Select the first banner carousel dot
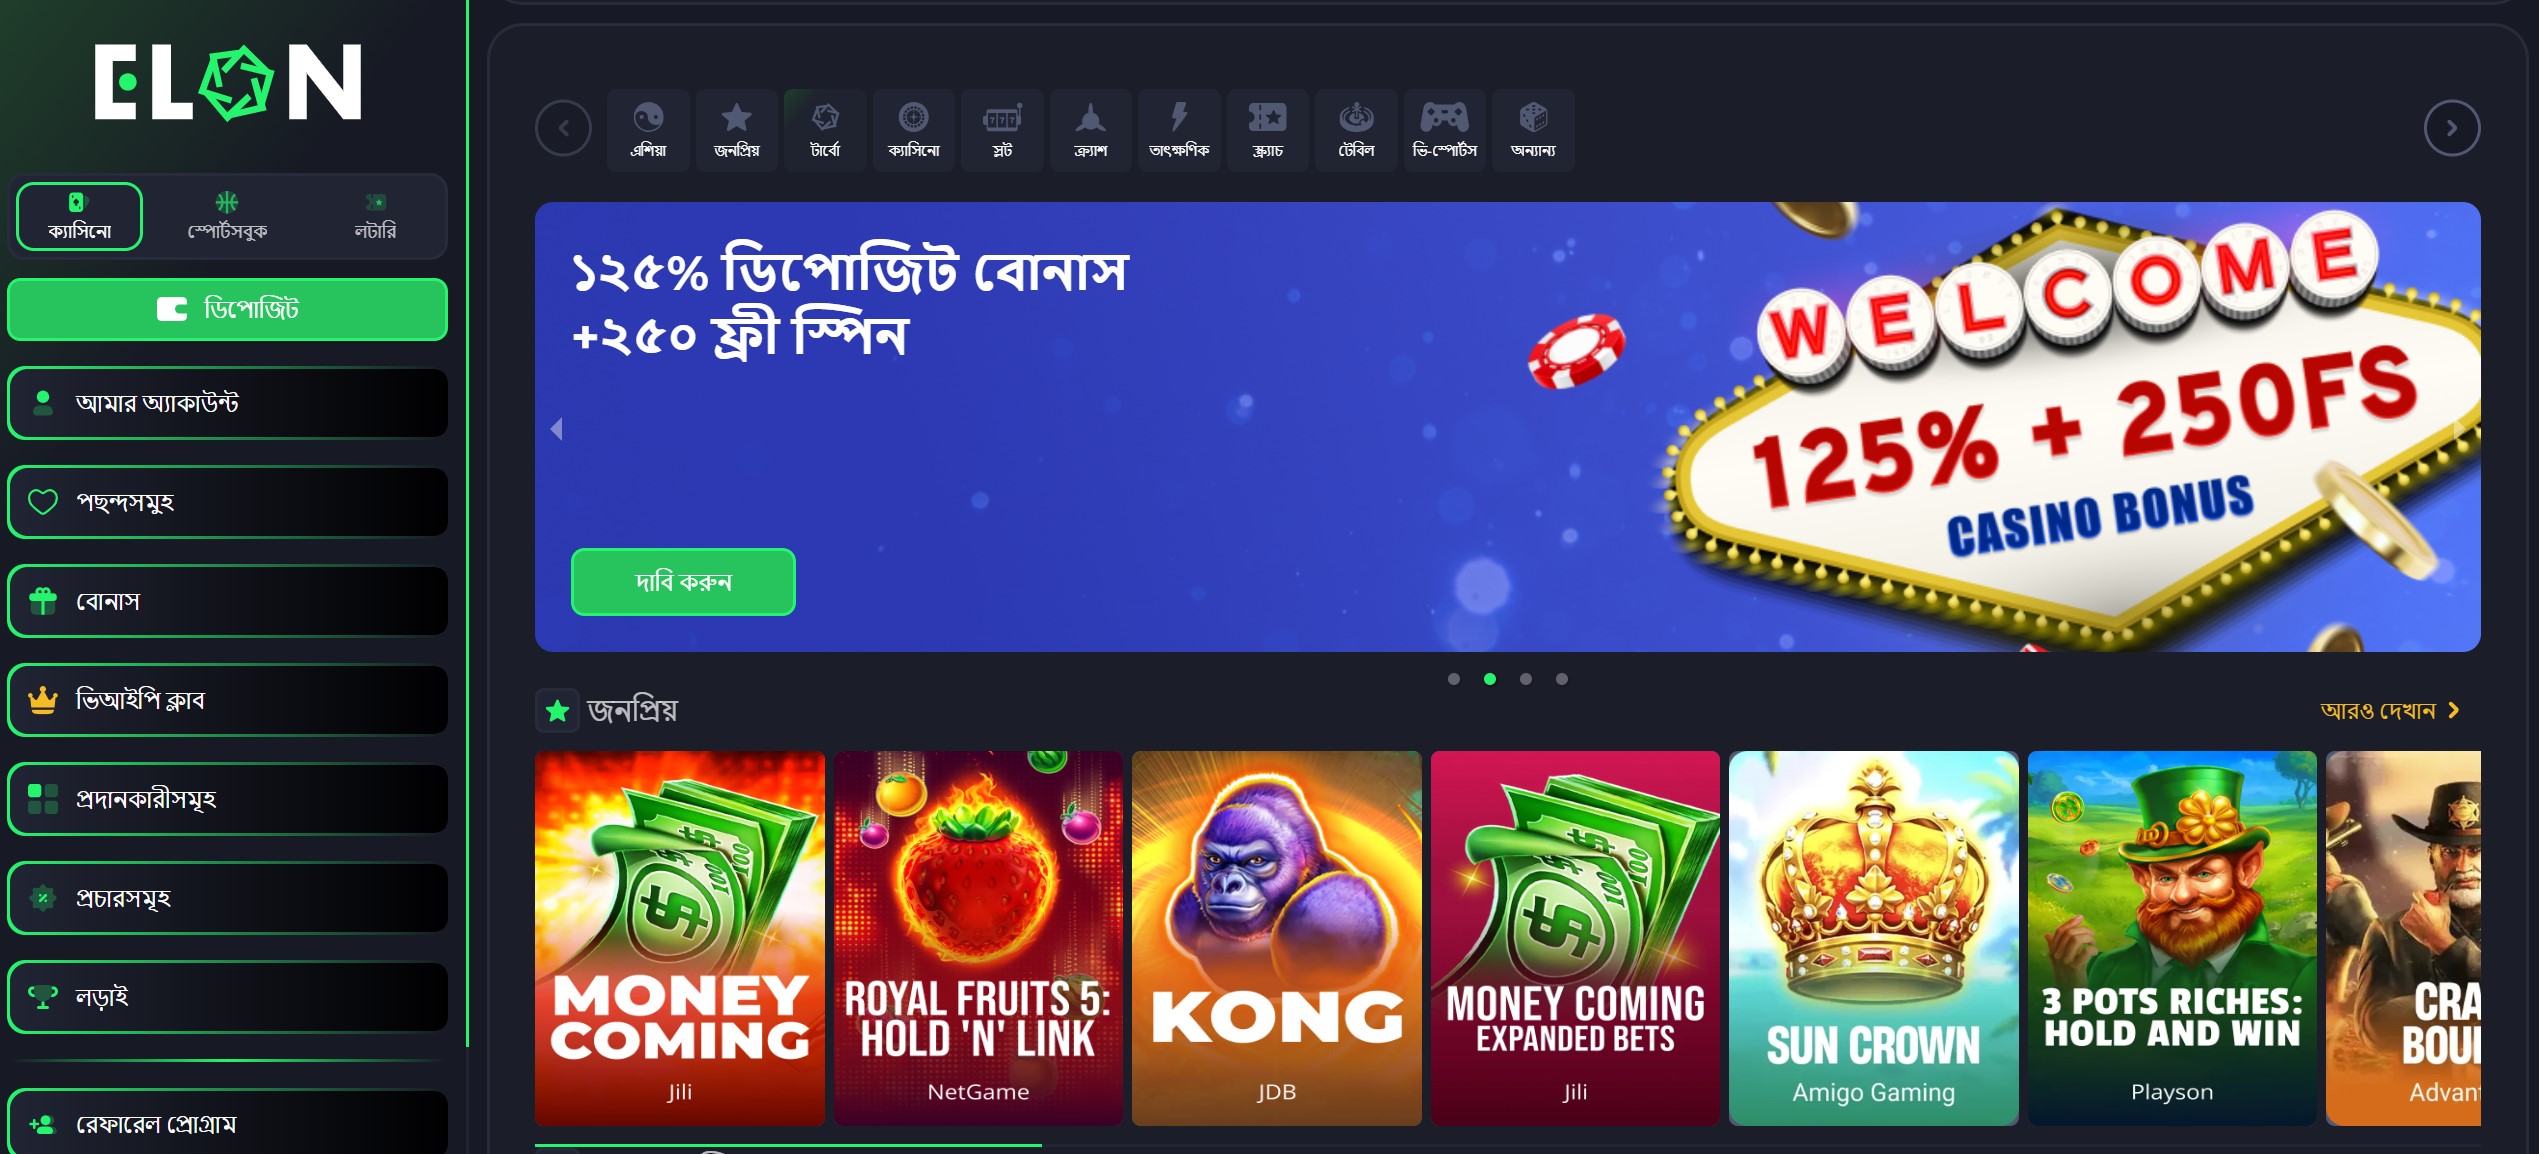This screenshot has width=2539, height=1154. coord(1454,679)
